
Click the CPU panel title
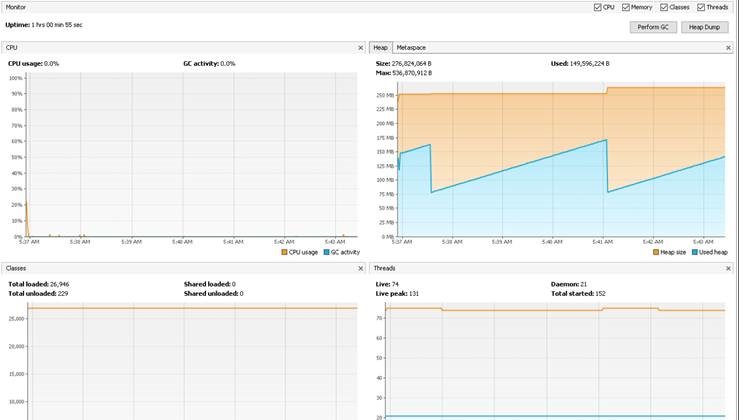click(12, 48)
